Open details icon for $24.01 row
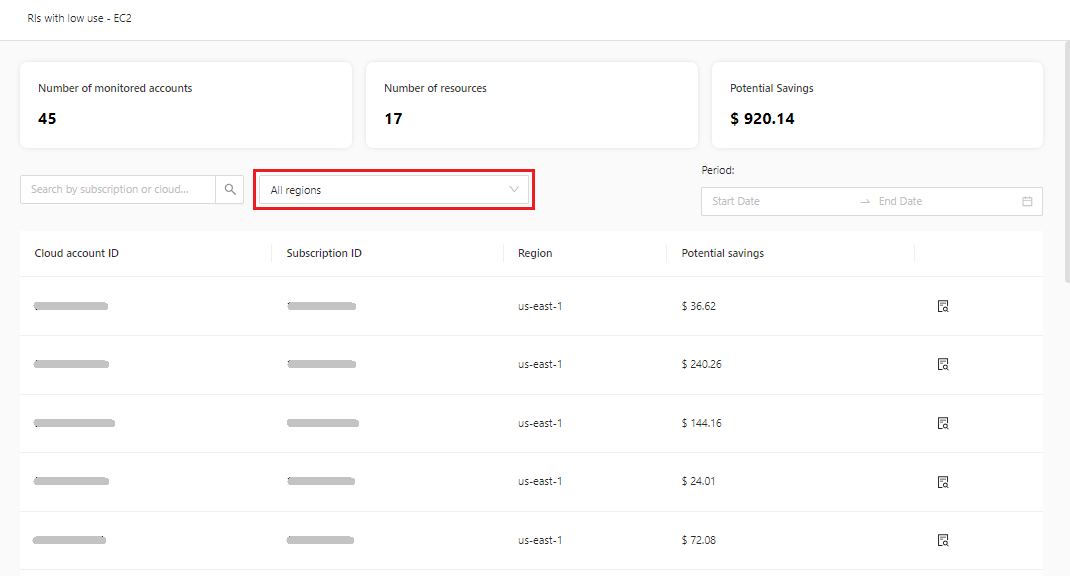This screenshot has width=1070, height=576. [942, 482]
